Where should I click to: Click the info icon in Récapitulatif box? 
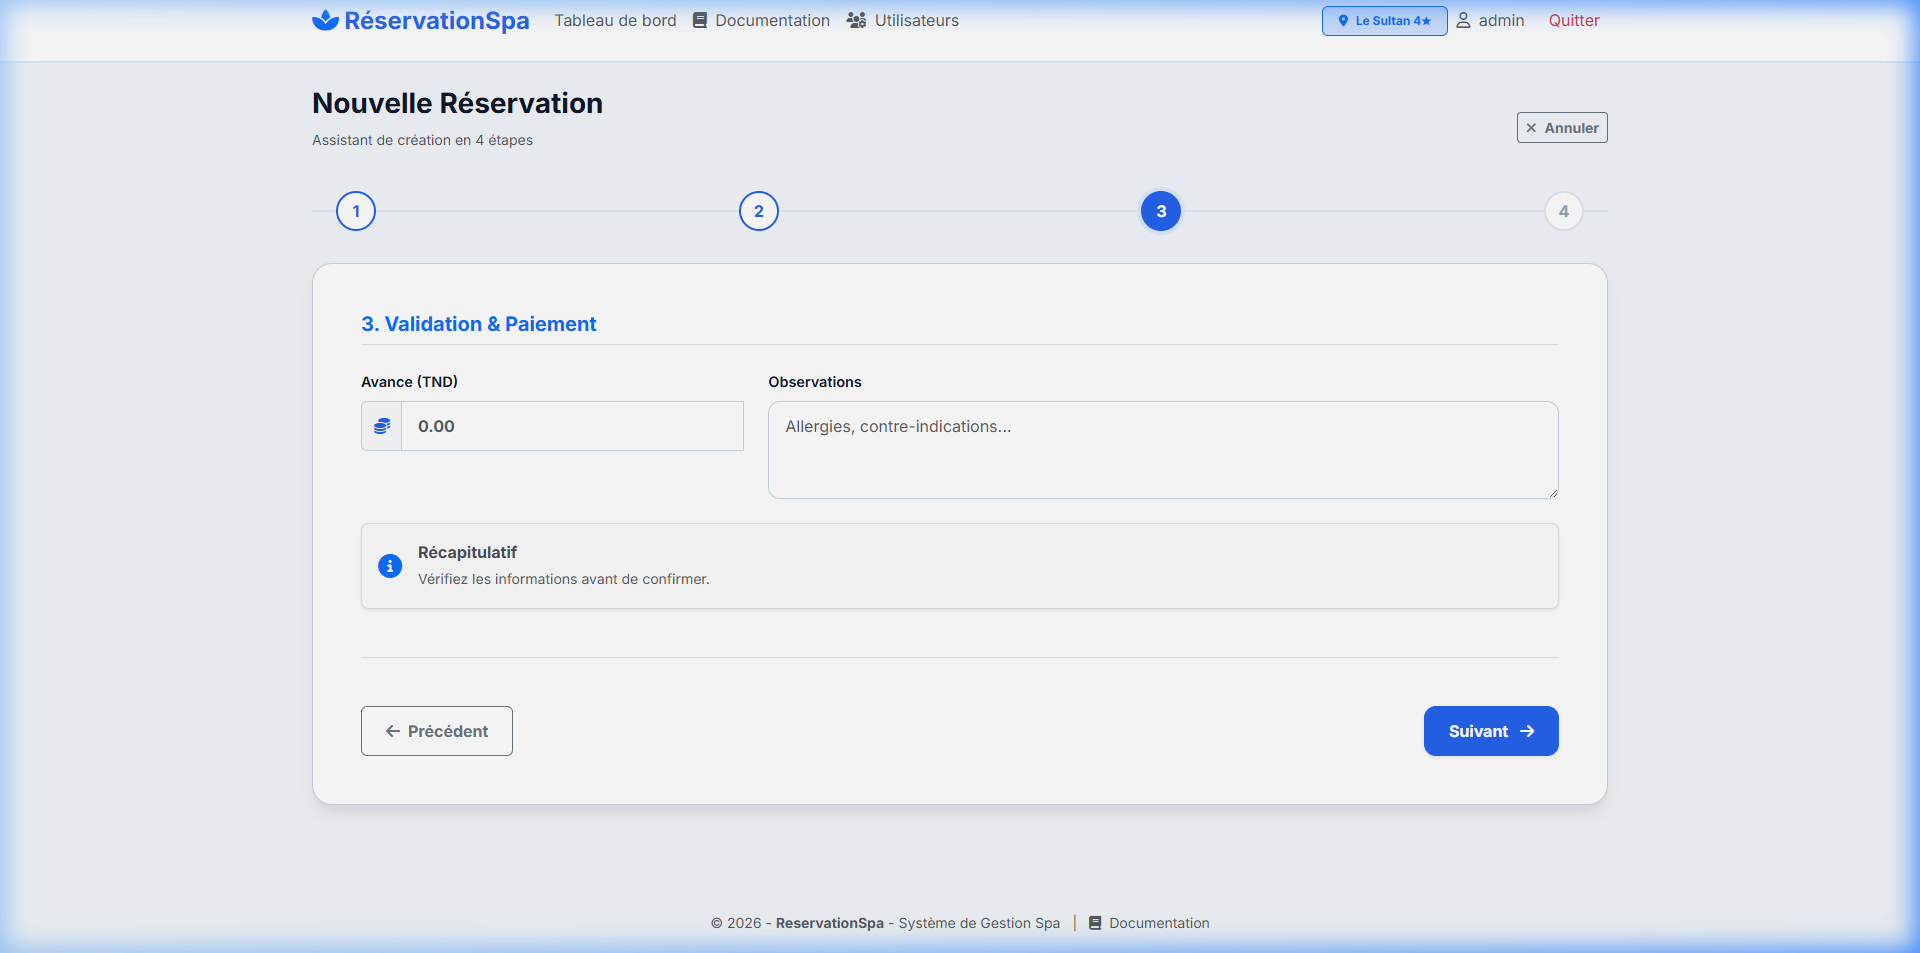(390, 566)
